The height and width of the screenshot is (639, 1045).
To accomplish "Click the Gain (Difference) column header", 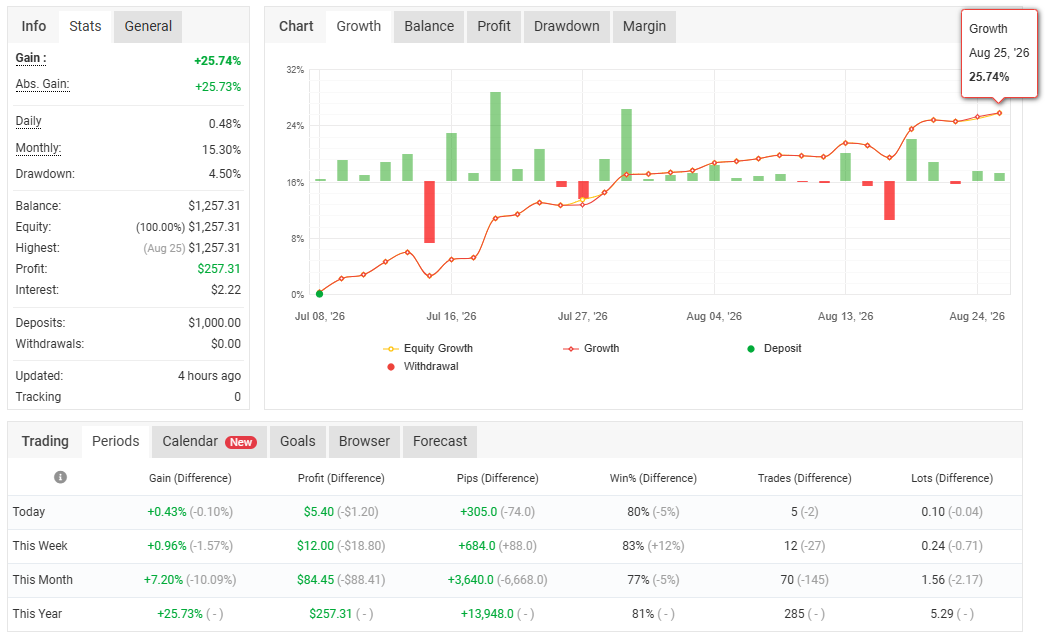I will 190,478.
